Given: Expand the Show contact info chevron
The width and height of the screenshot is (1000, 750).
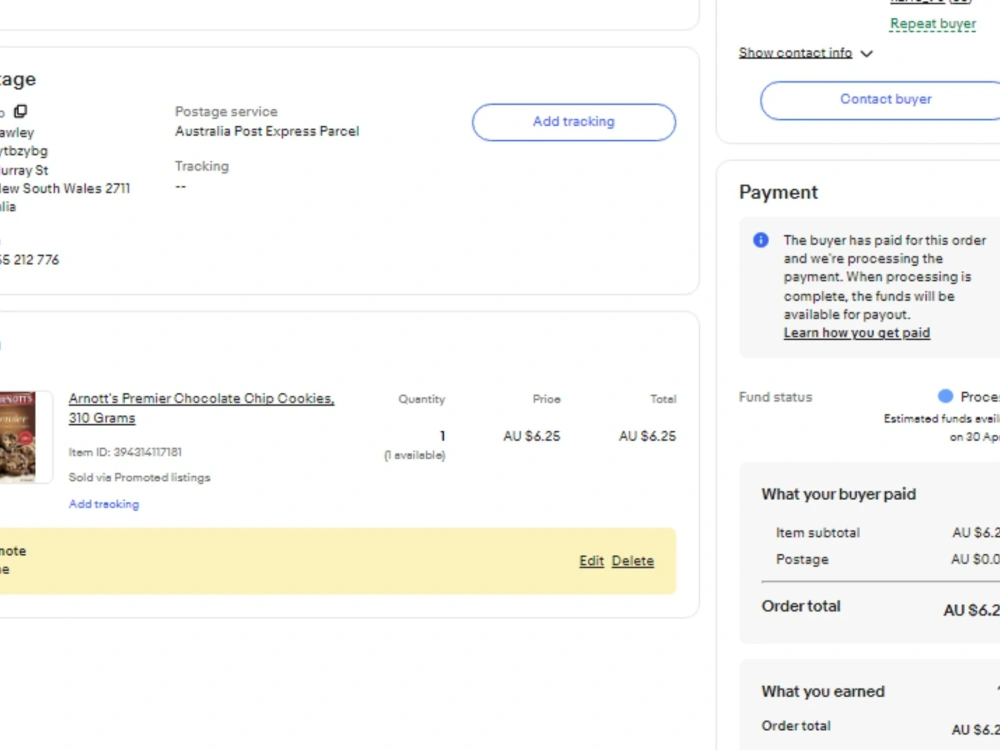Looking at the screenshot, I should tap(866, 54).
